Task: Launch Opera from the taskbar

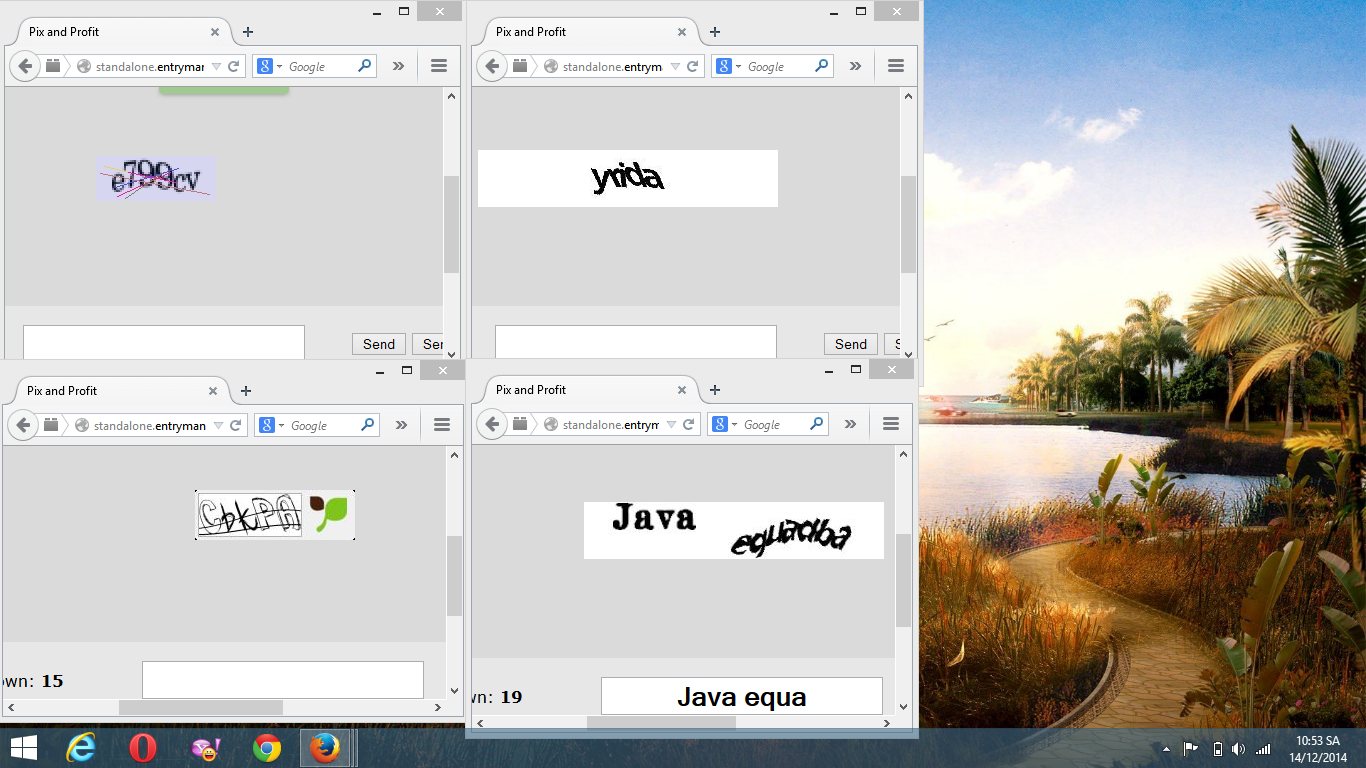Action: pos(143,748)
